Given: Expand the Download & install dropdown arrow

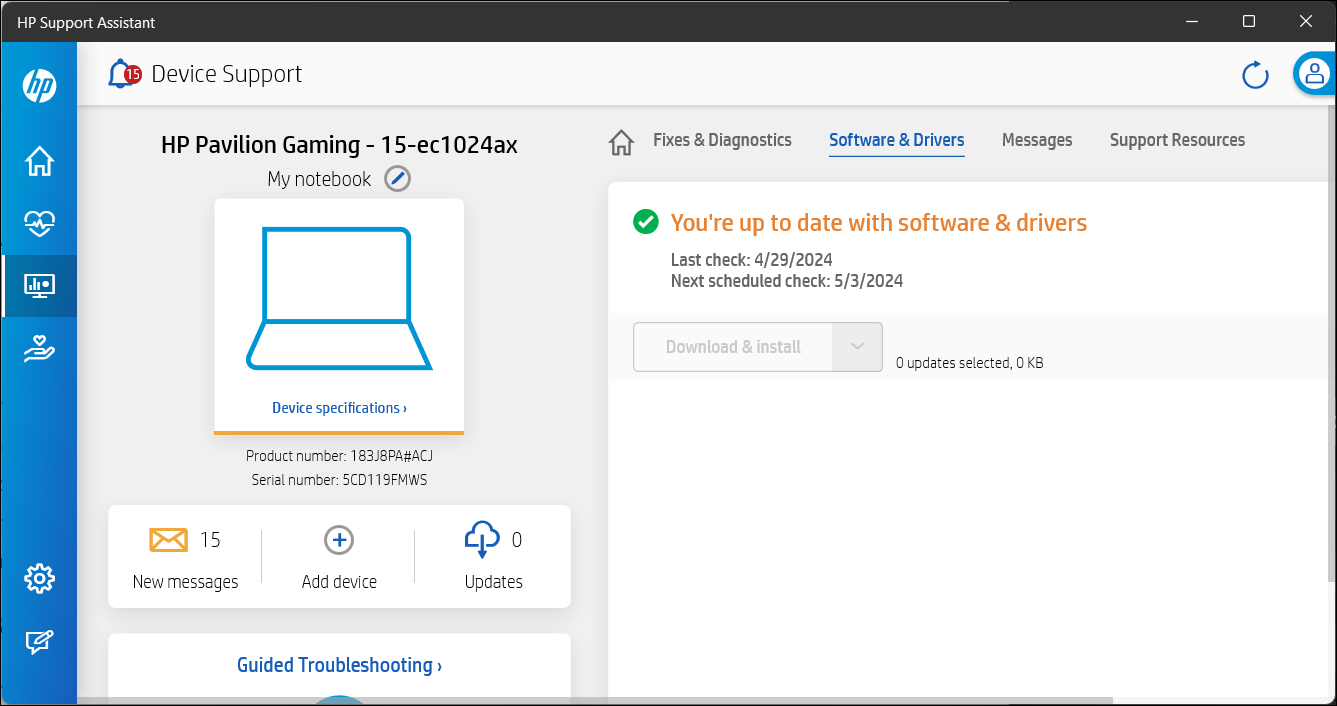Looking at the screenshot, I should coord(856,346).
